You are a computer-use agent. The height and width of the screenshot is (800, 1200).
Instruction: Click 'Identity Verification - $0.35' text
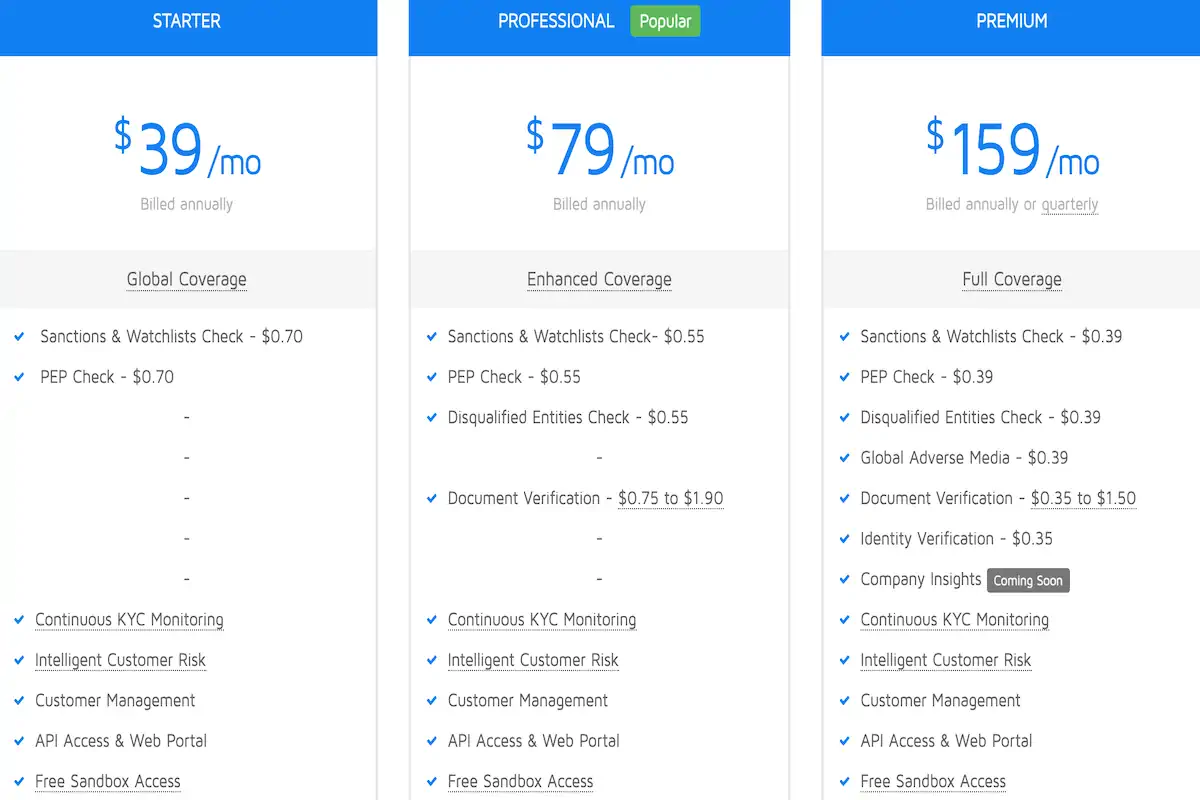click(957, 539)
